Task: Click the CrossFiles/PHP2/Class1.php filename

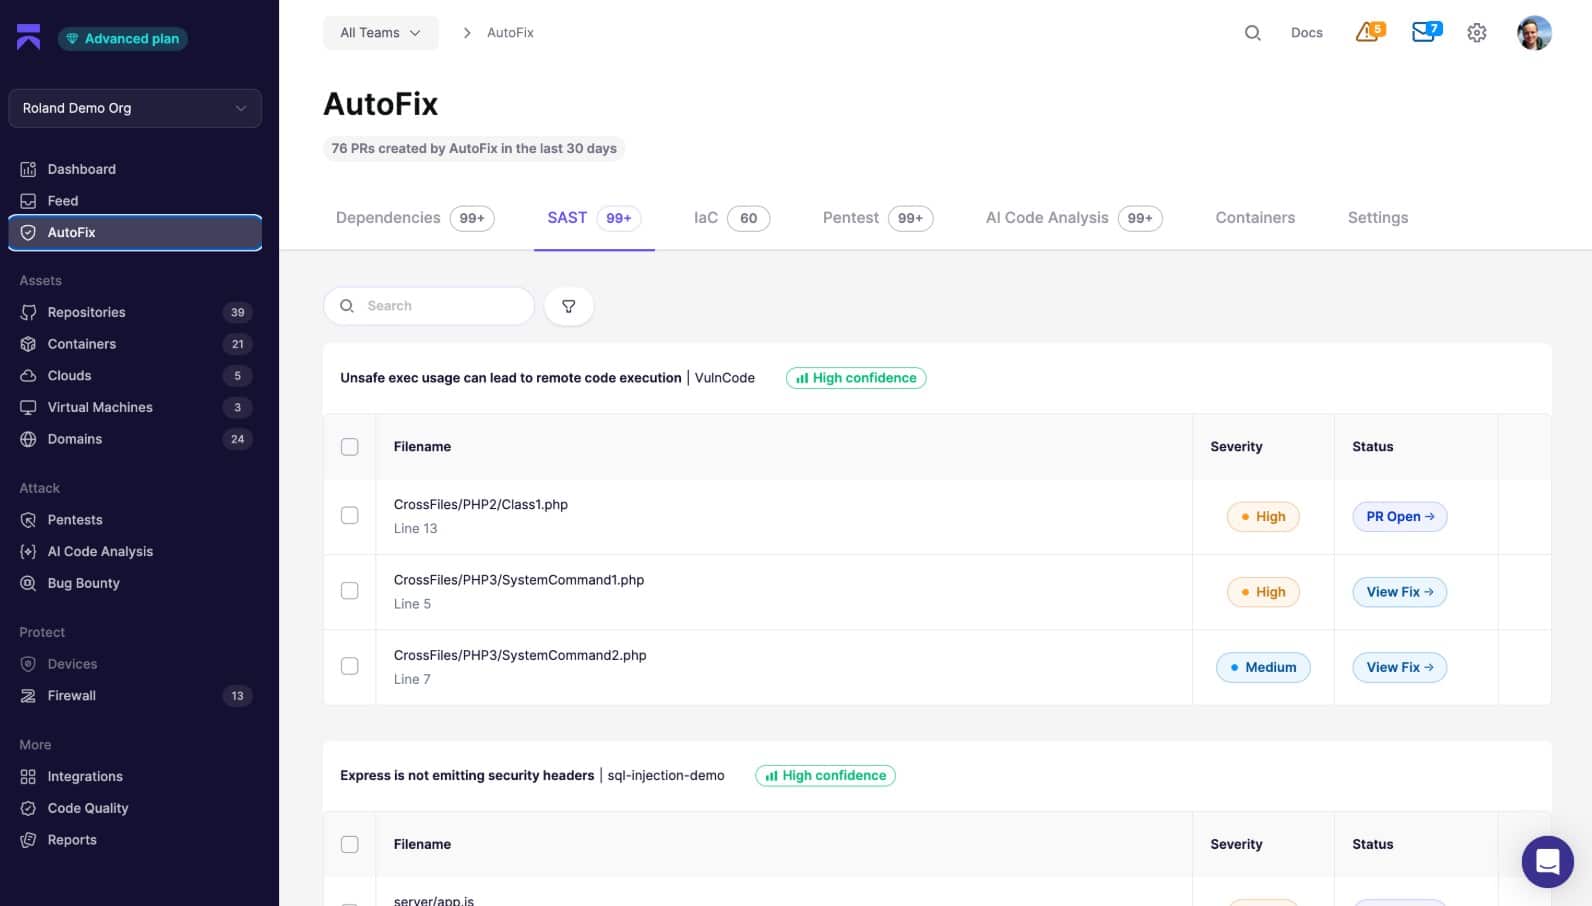Action: click(481, 505)
